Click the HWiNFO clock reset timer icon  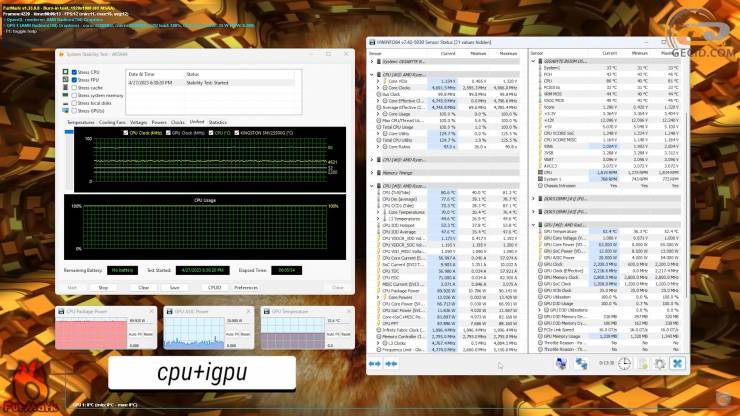(624, 364)
